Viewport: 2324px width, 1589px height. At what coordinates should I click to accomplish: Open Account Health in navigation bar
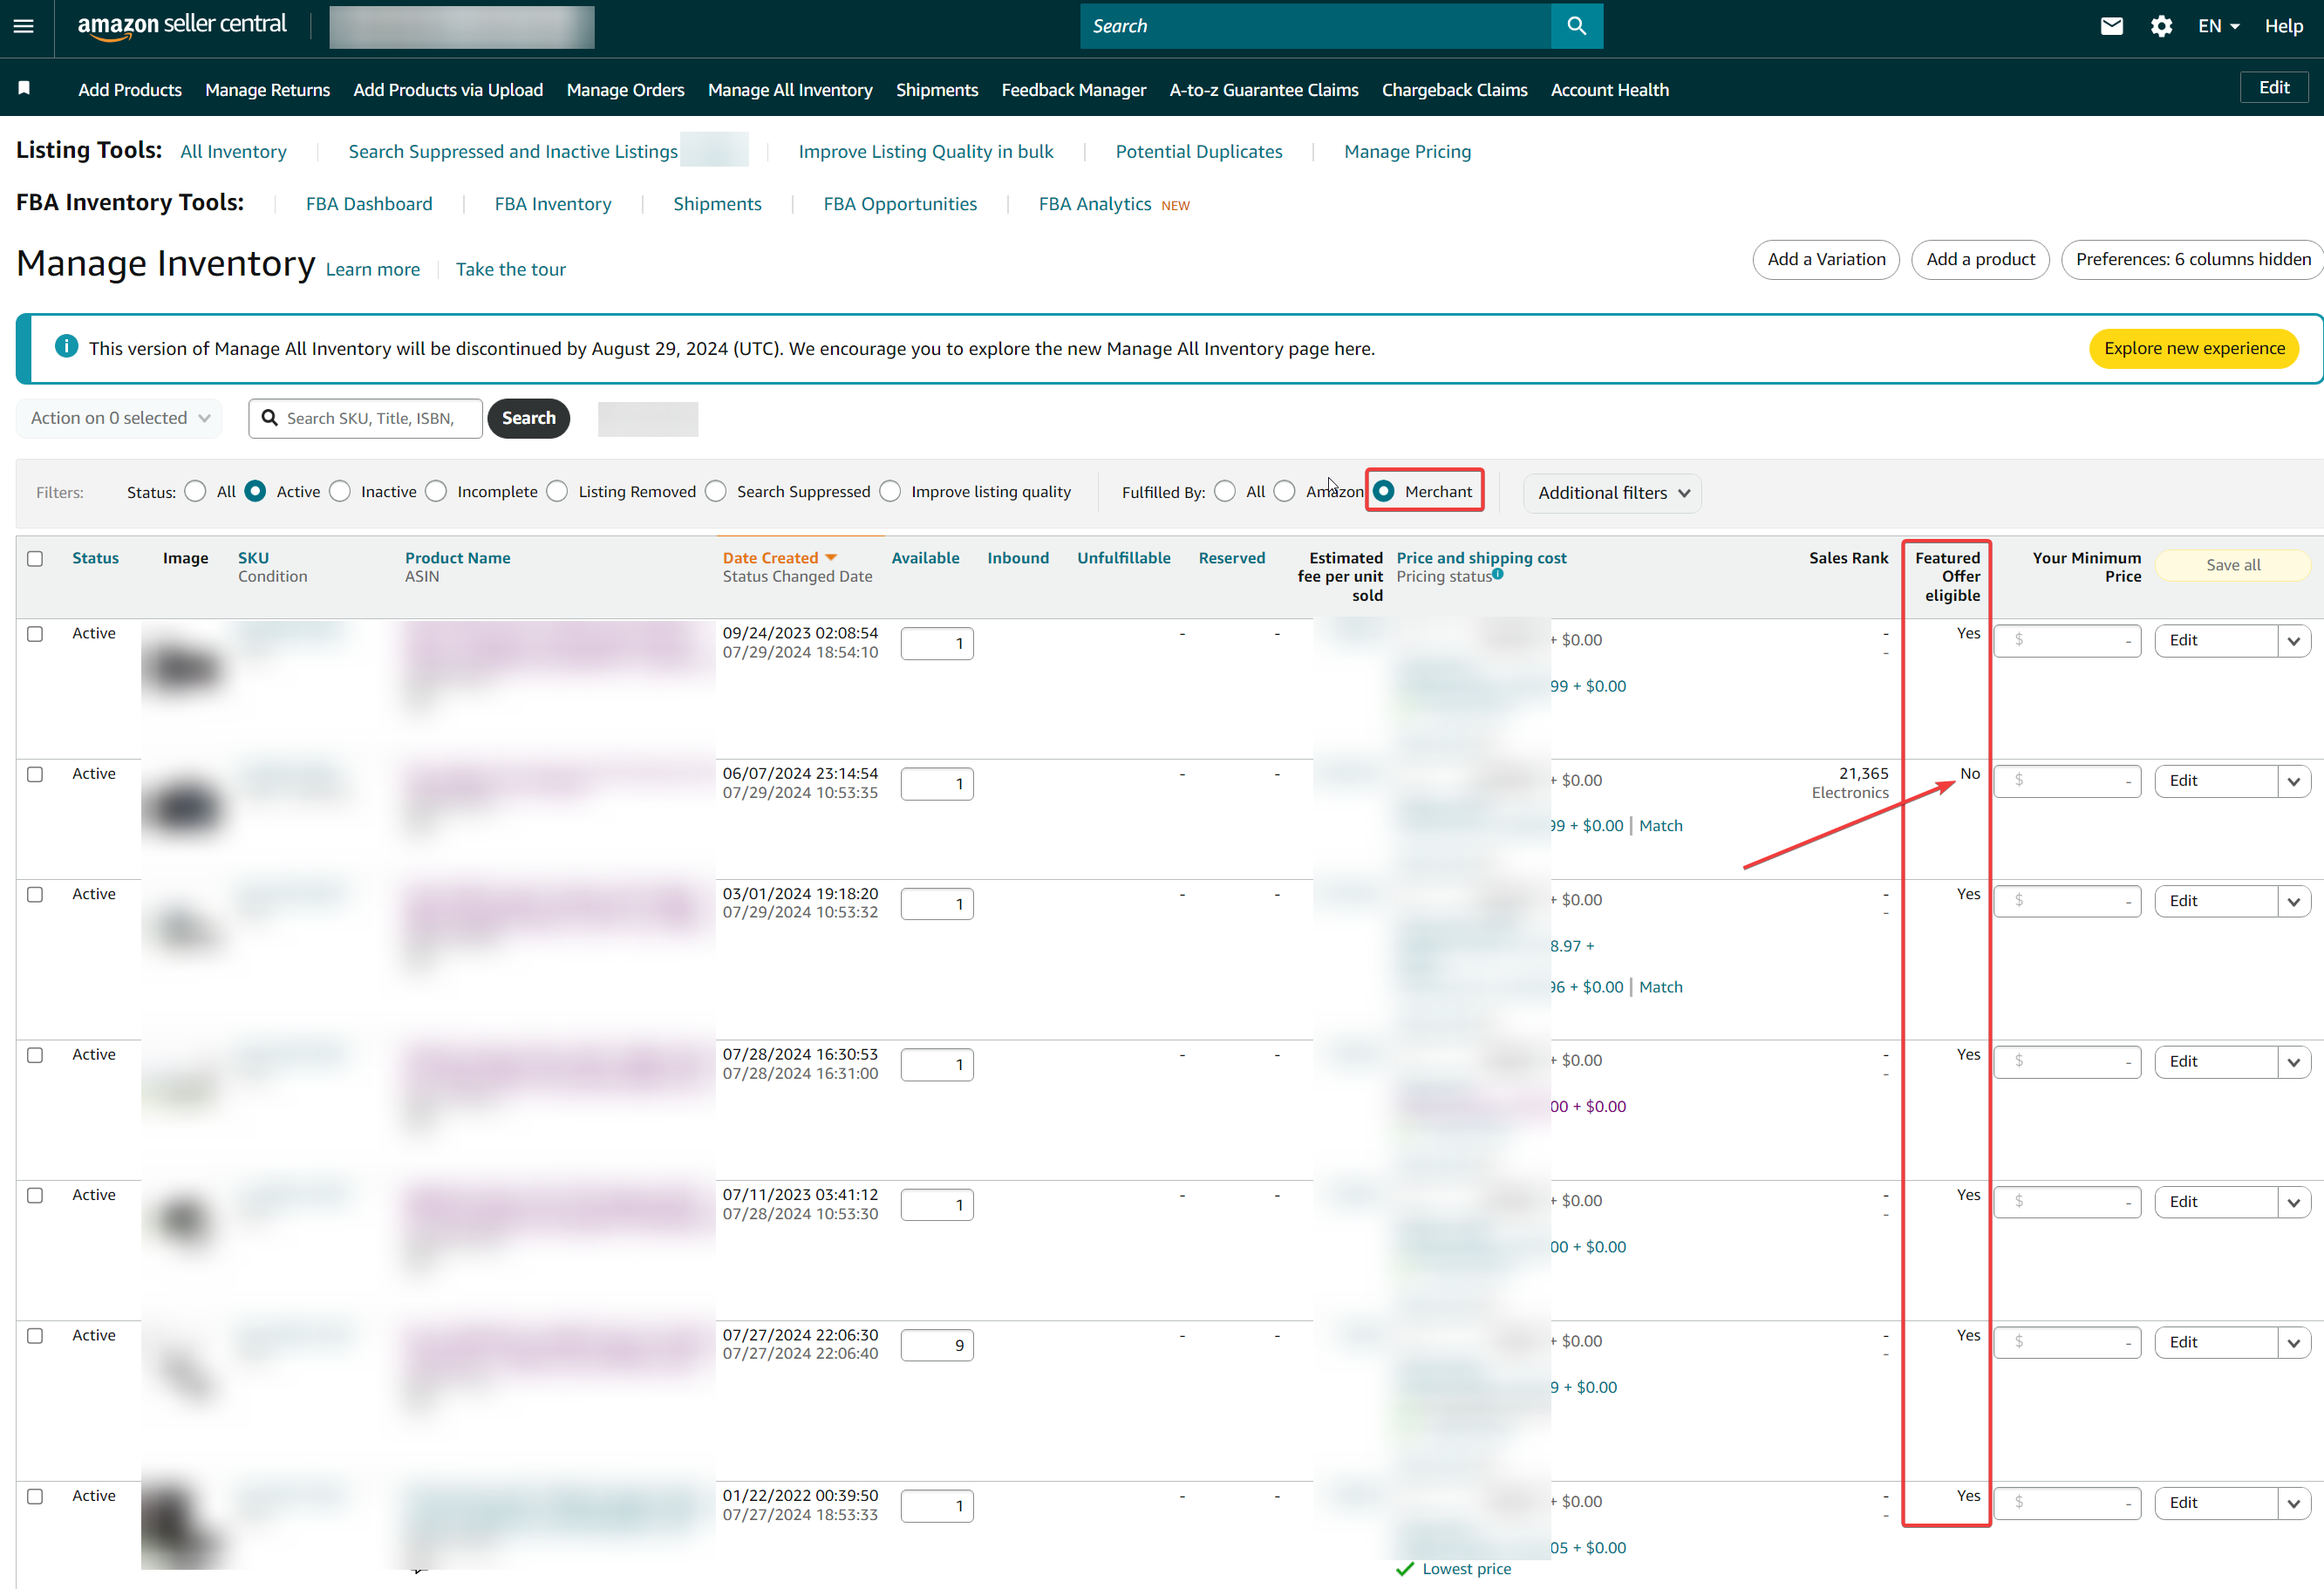point(1609,89)
